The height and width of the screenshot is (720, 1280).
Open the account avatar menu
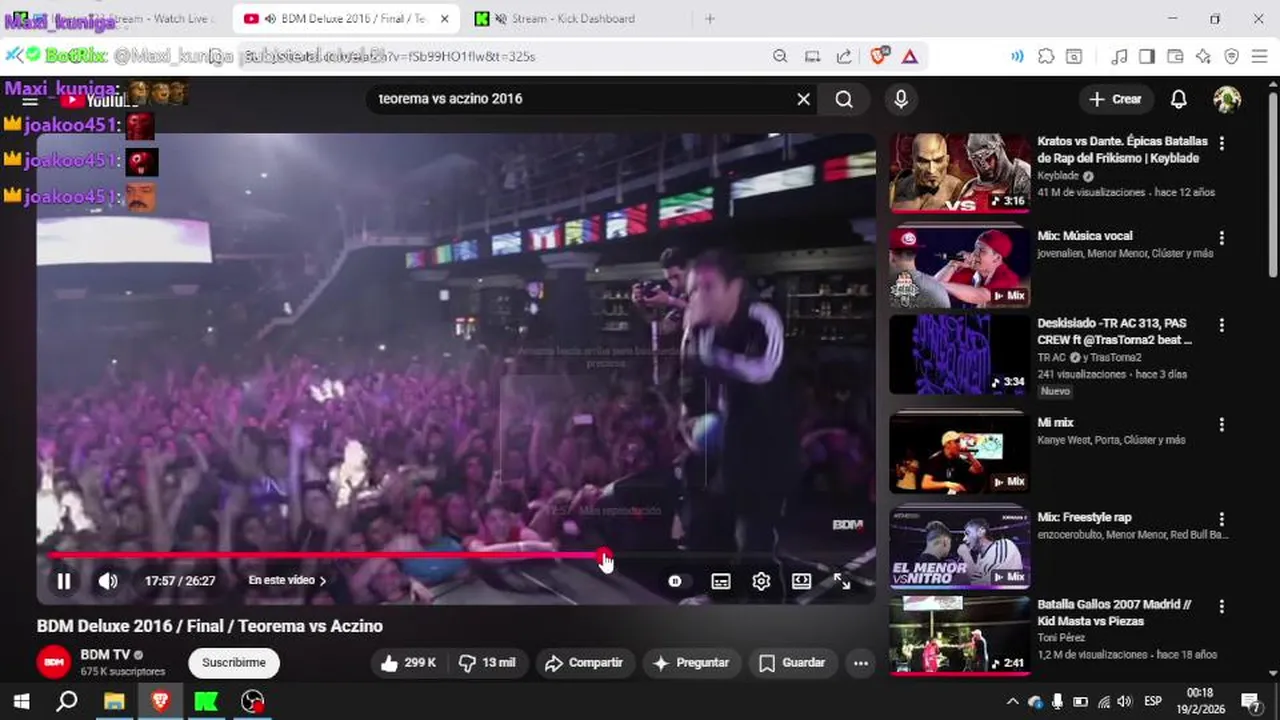tap(1227, 99)
